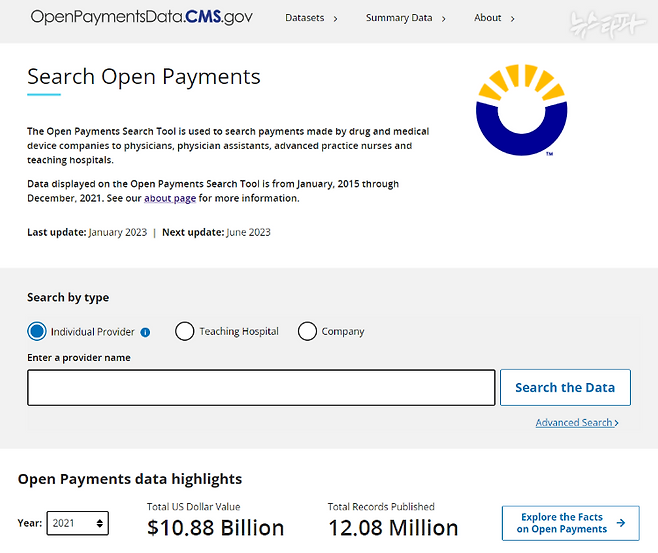The image size is (658, 553).
Task: Follow the about page link
Action: pyautogui.click(x=170, y=198)
